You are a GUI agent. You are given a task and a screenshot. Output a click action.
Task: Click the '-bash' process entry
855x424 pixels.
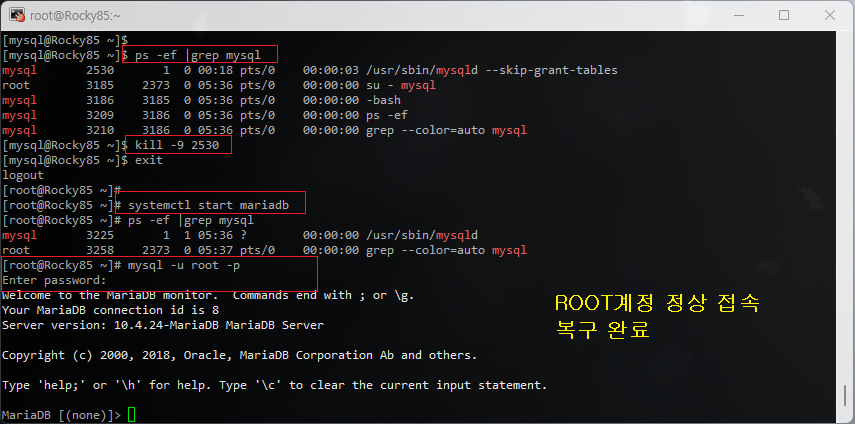tap(384, 100)
